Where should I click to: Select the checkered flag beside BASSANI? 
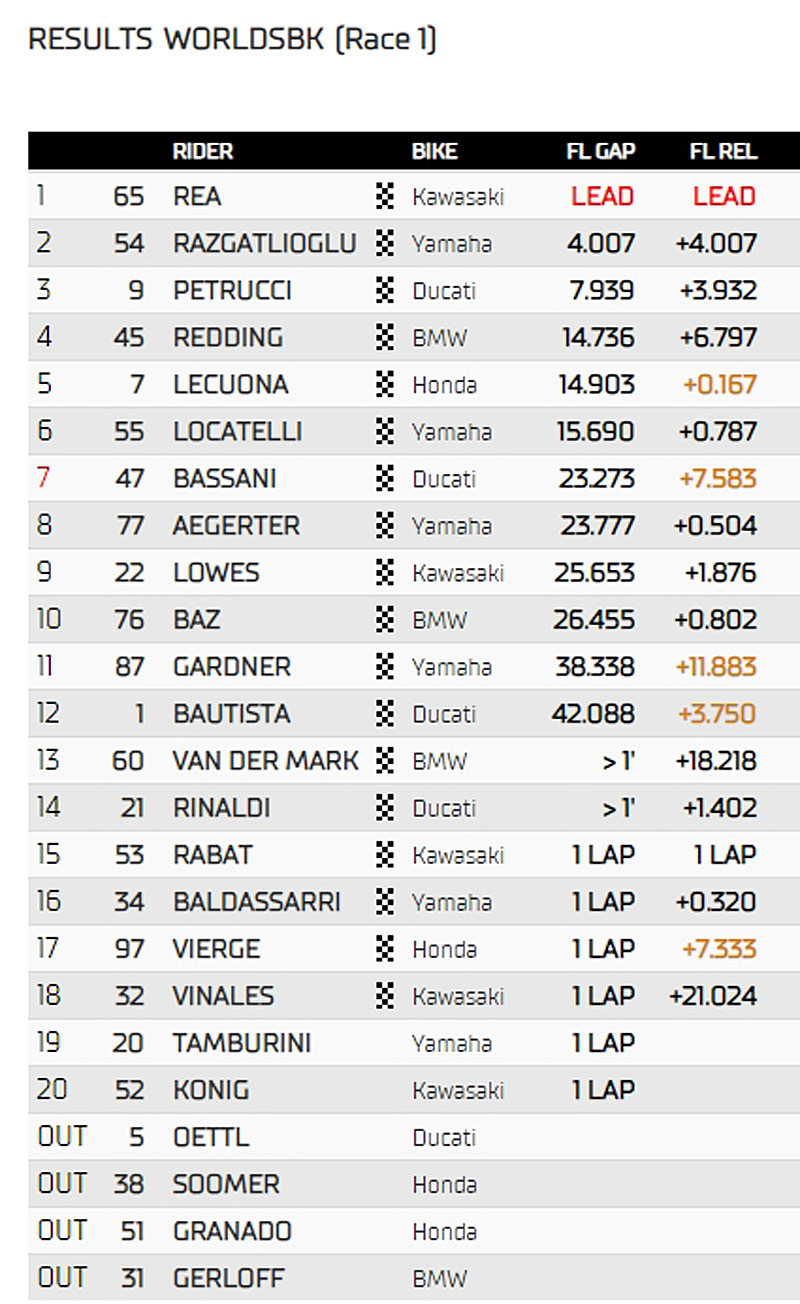coord(385,478)
